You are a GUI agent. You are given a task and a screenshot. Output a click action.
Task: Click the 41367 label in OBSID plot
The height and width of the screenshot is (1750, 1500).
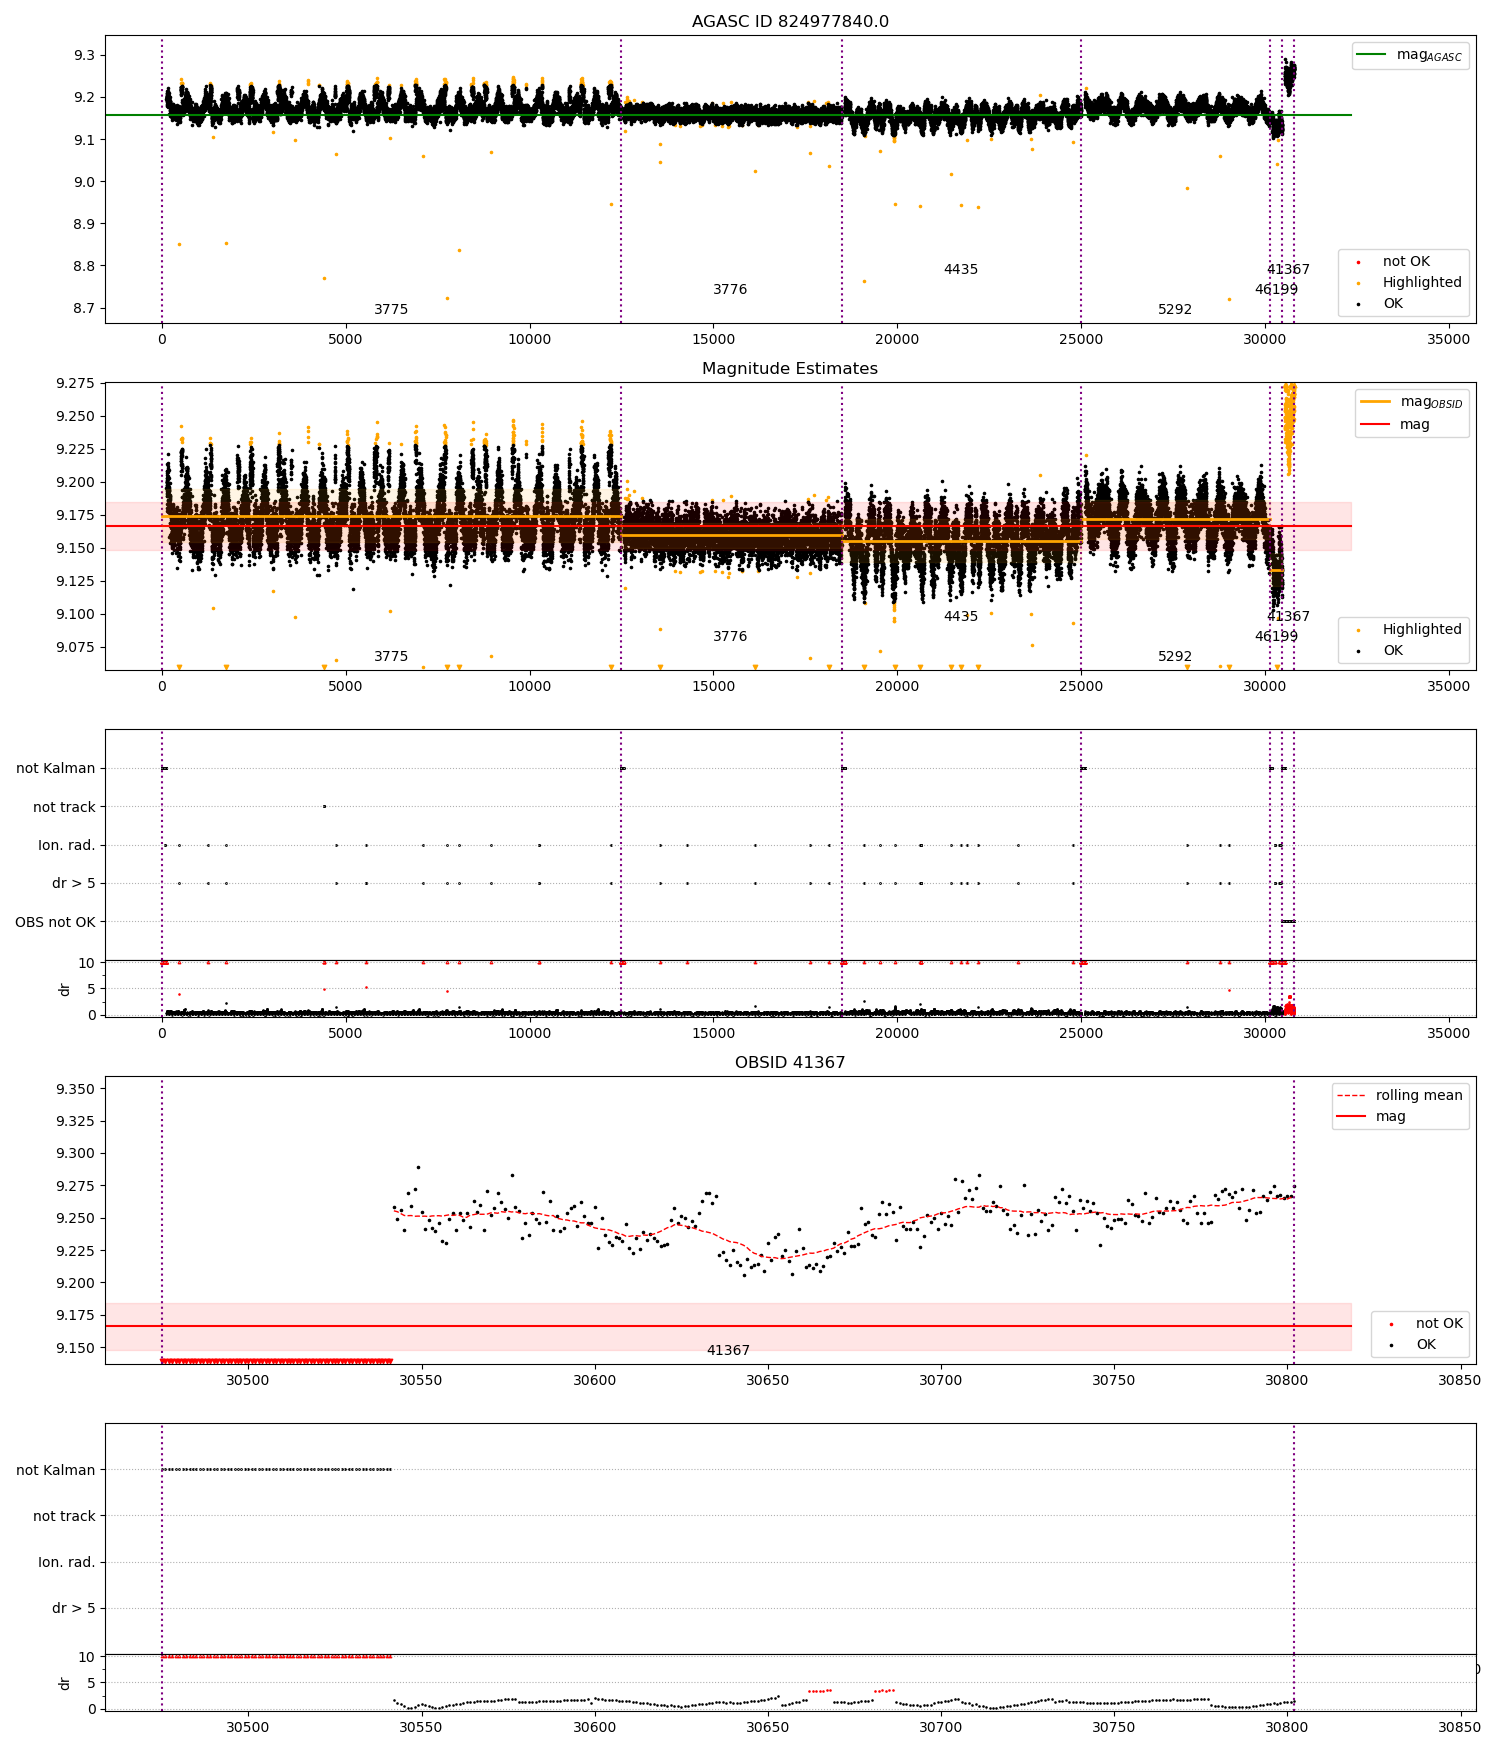[x=728, y=1350]
